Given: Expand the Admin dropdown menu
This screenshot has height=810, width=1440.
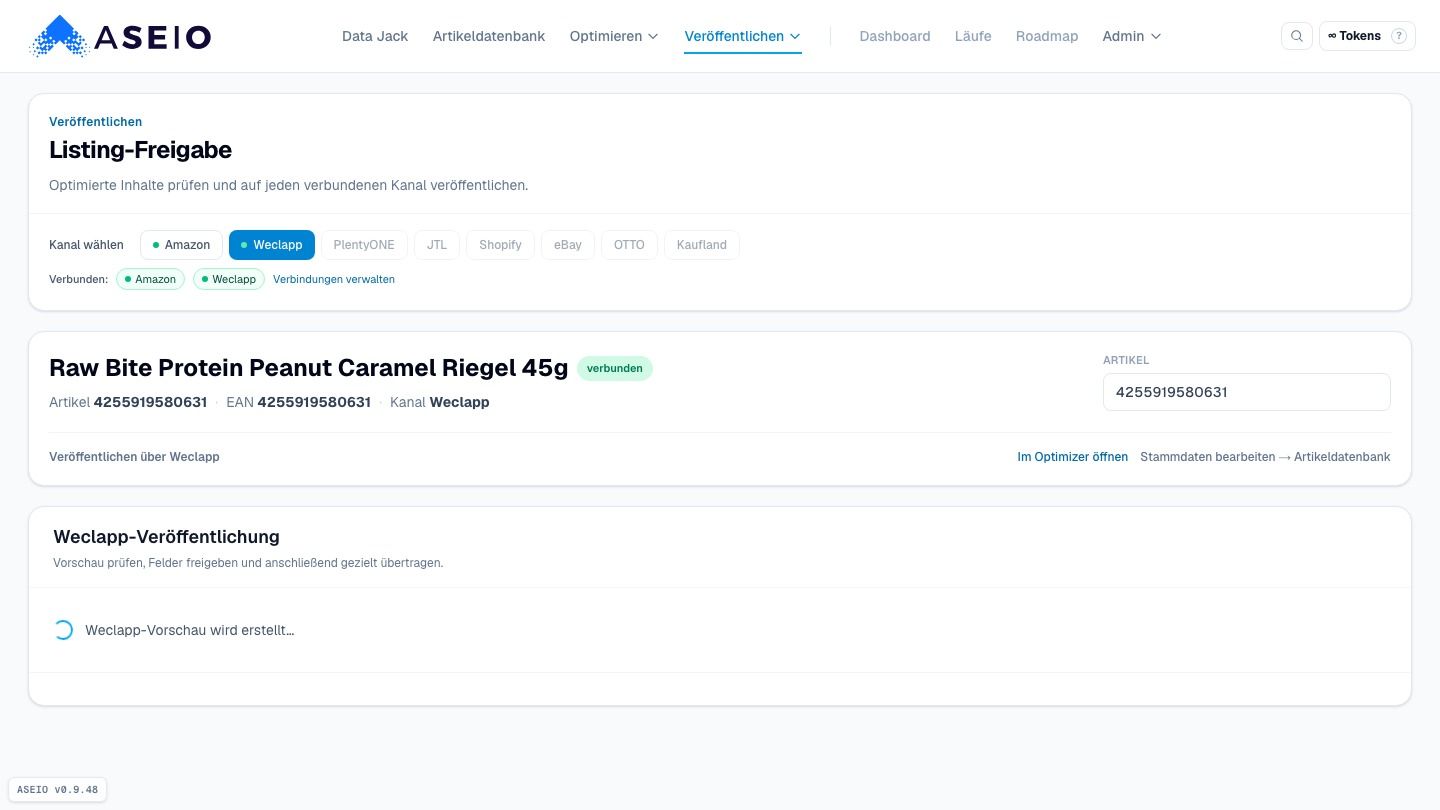Looking at the screenshot, I should pos(1132,36).
